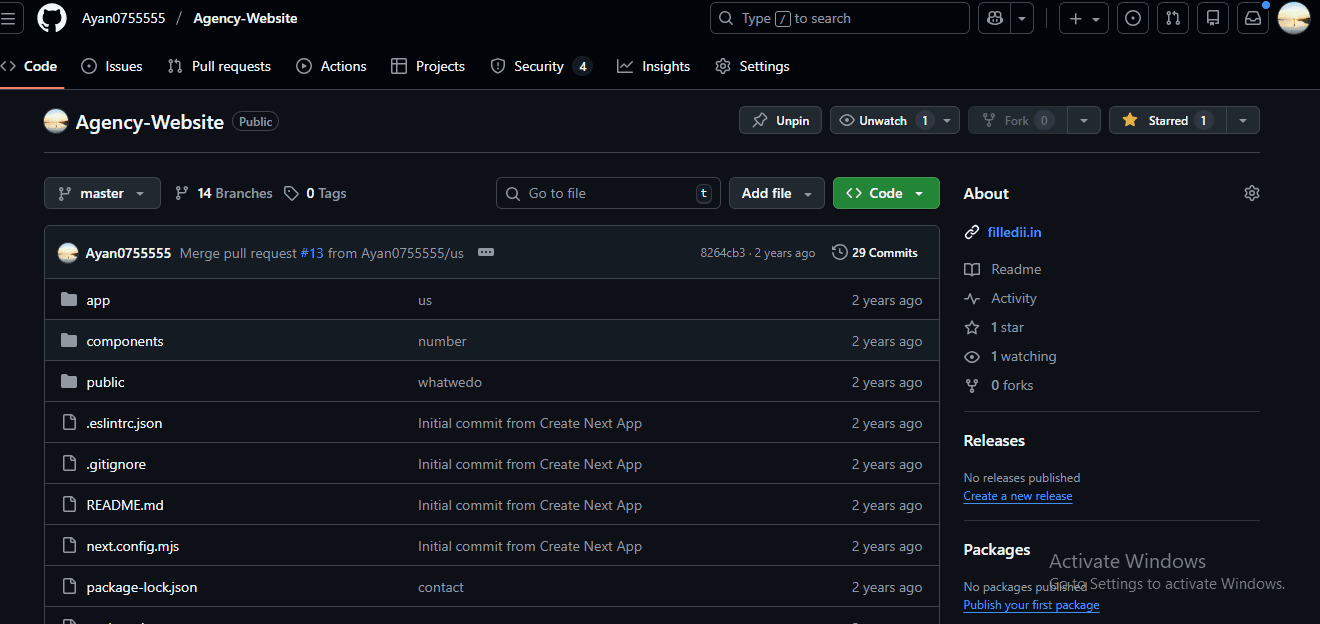The width and height of the screenshot is (1320, 624).
Task: Click Create a new release
Action: point(1017,496)
